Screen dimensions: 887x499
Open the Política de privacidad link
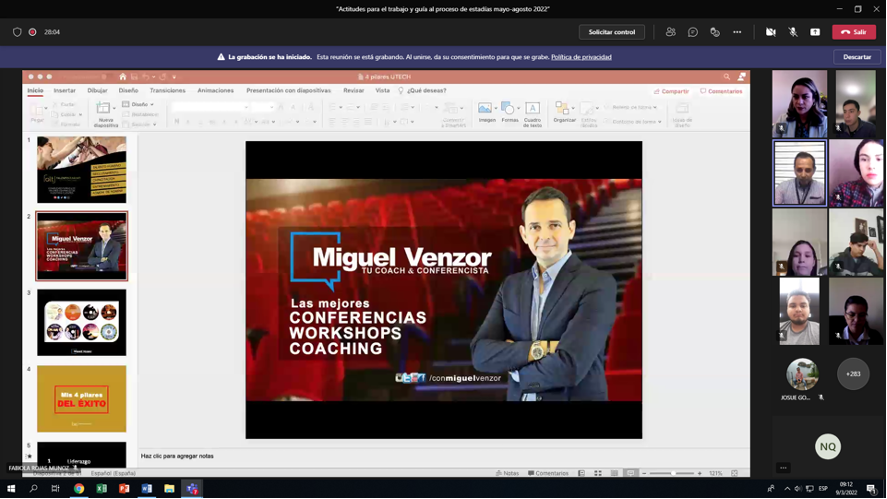tap(581, 57)
